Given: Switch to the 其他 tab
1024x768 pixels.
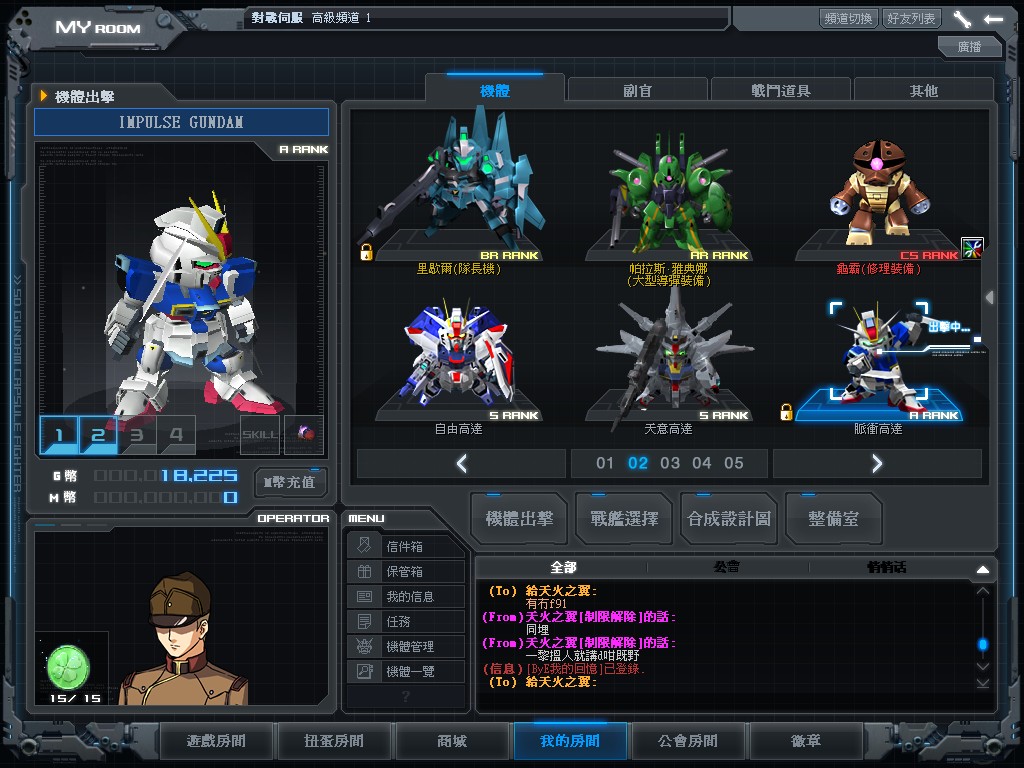Looking at the screenshot, I should point(923,91).
